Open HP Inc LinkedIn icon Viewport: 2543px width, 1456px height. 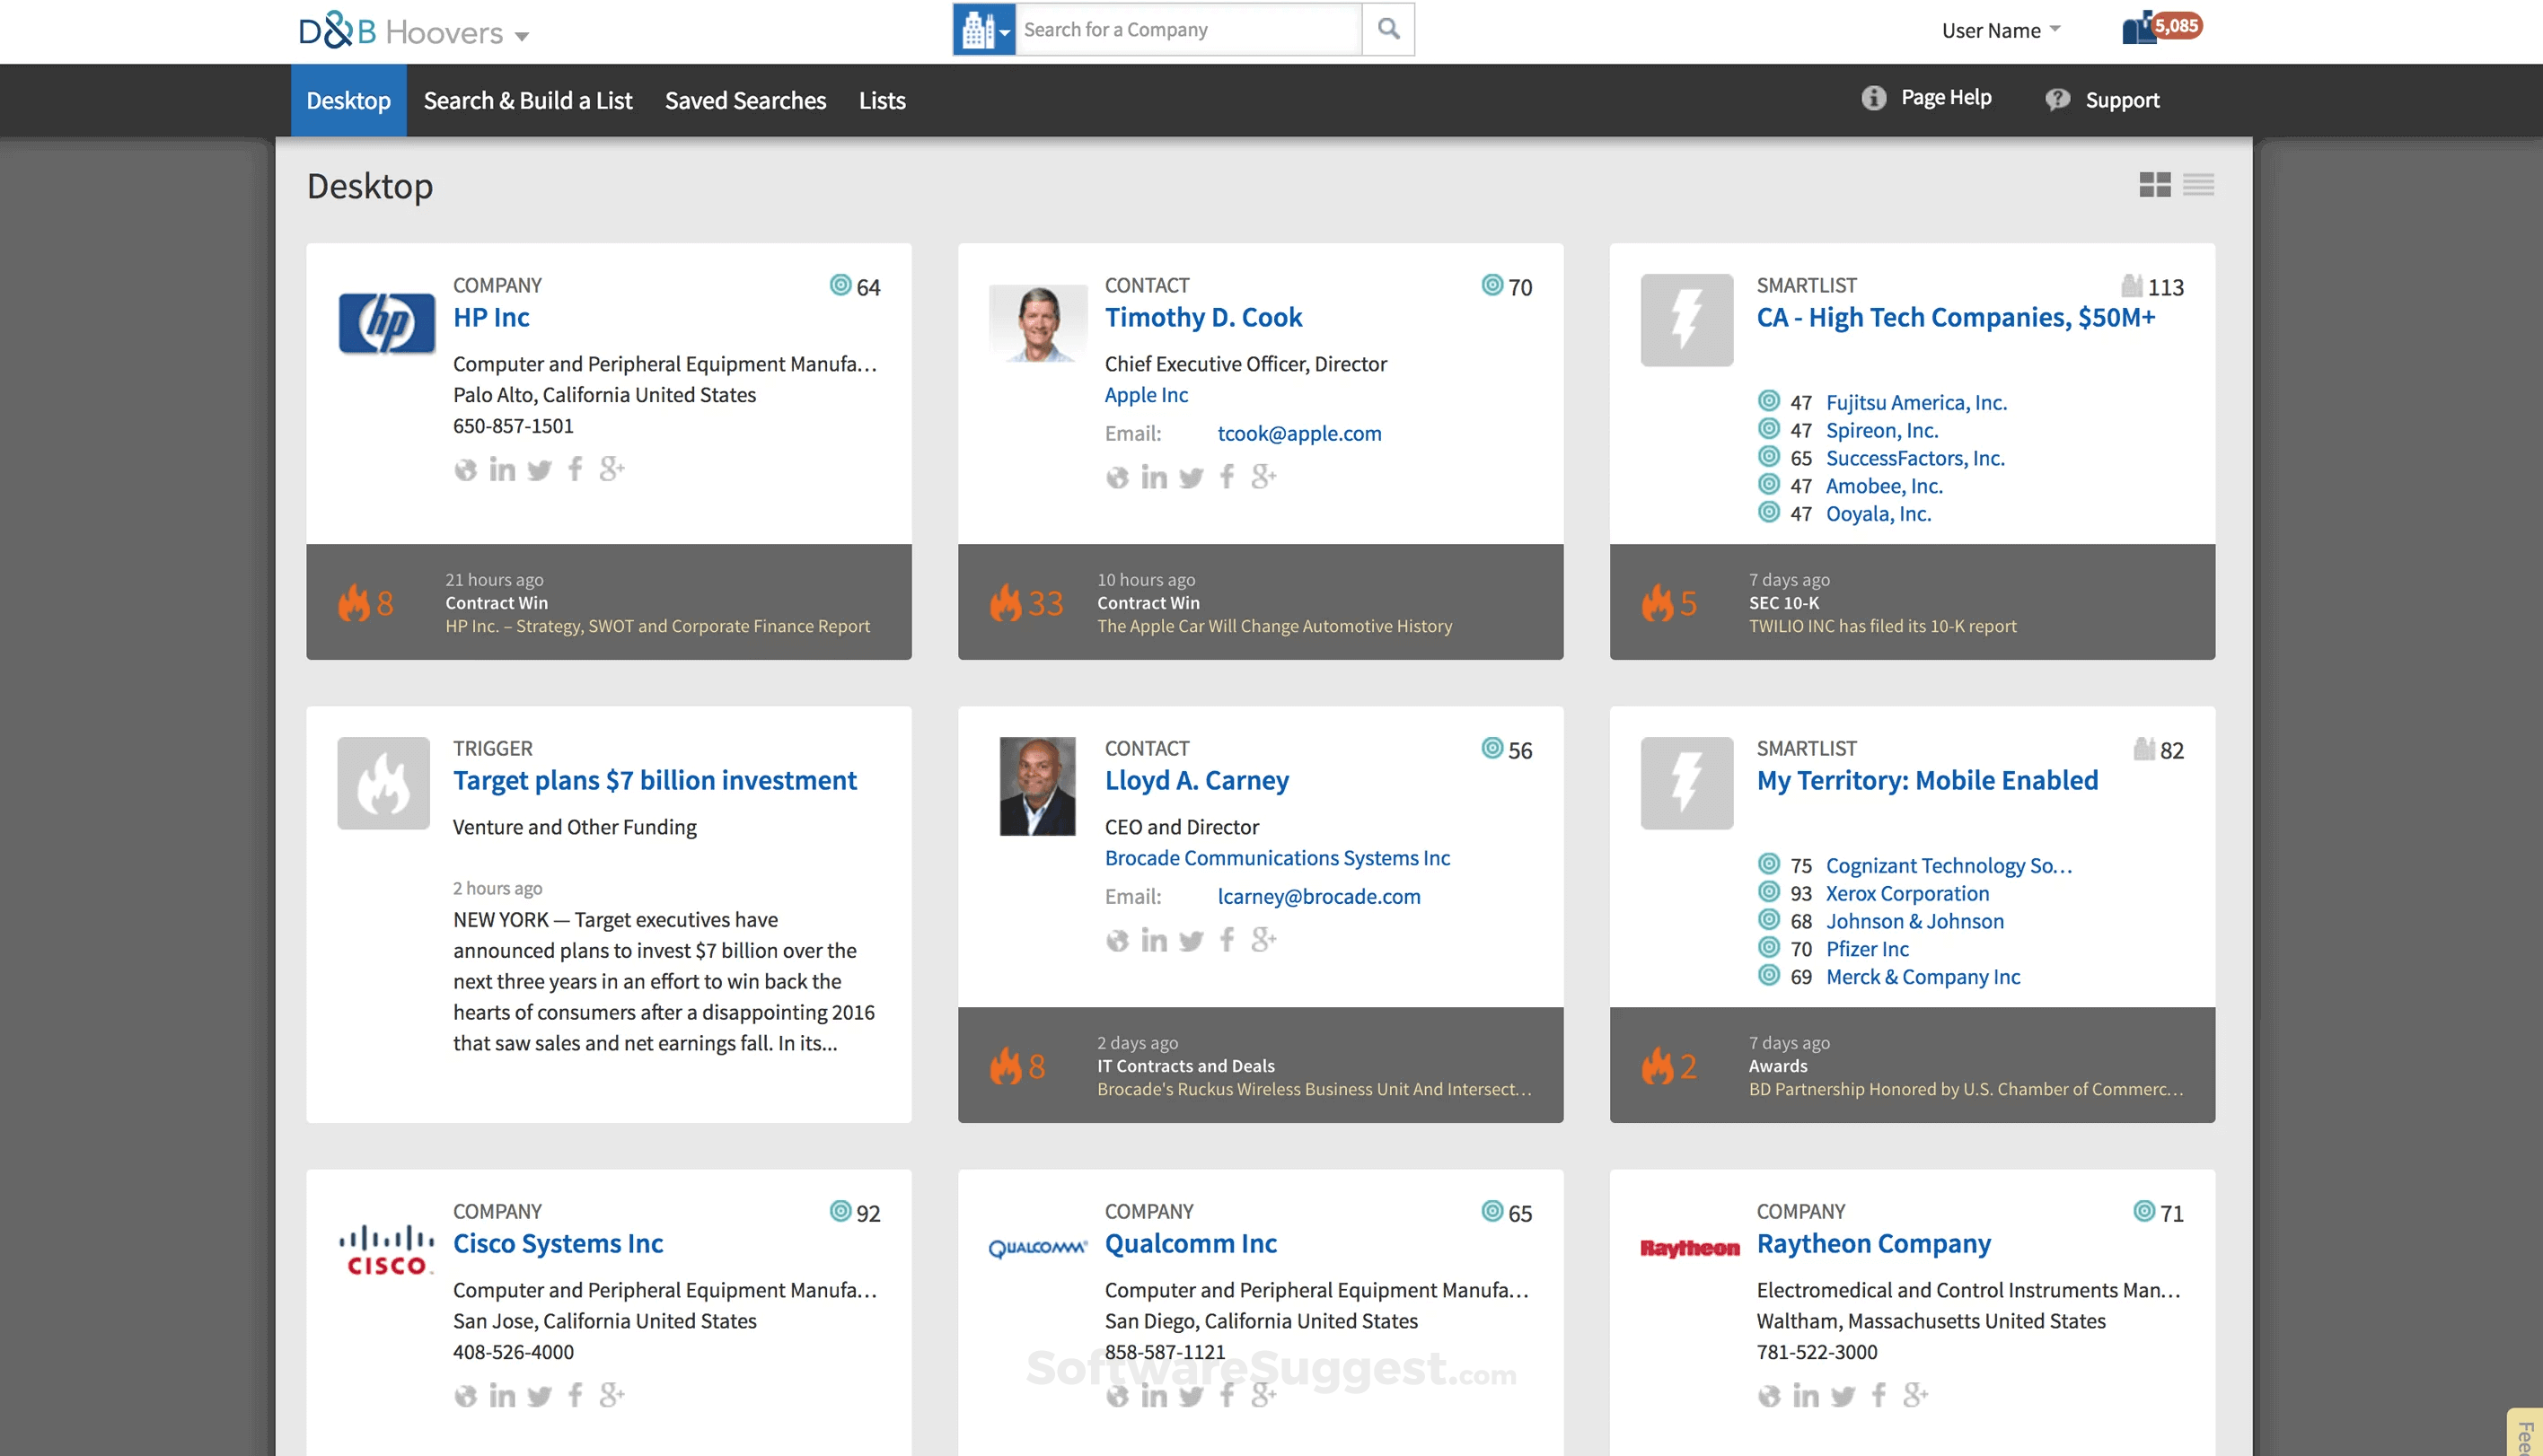502,469
